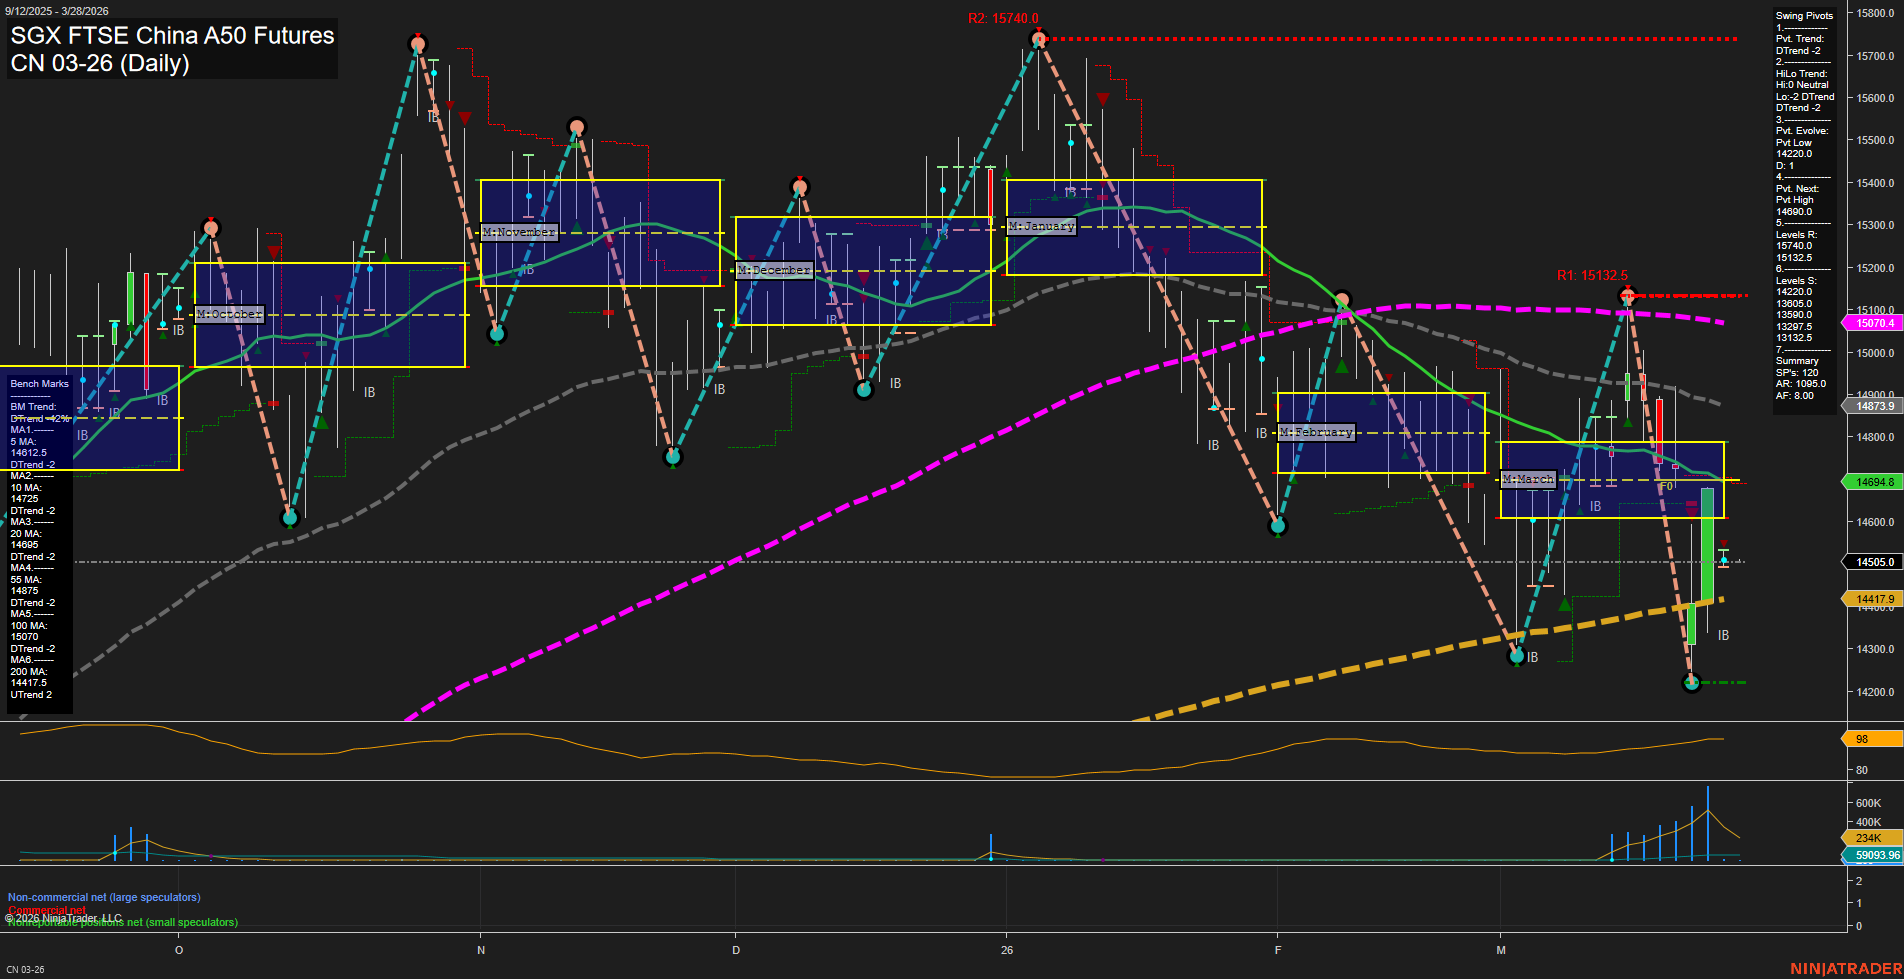This screenshot has height=979, width=1904.
Task: Click the Pvt Low 14220.0 entry in Swing Pivots
Action: point(1794,148)
